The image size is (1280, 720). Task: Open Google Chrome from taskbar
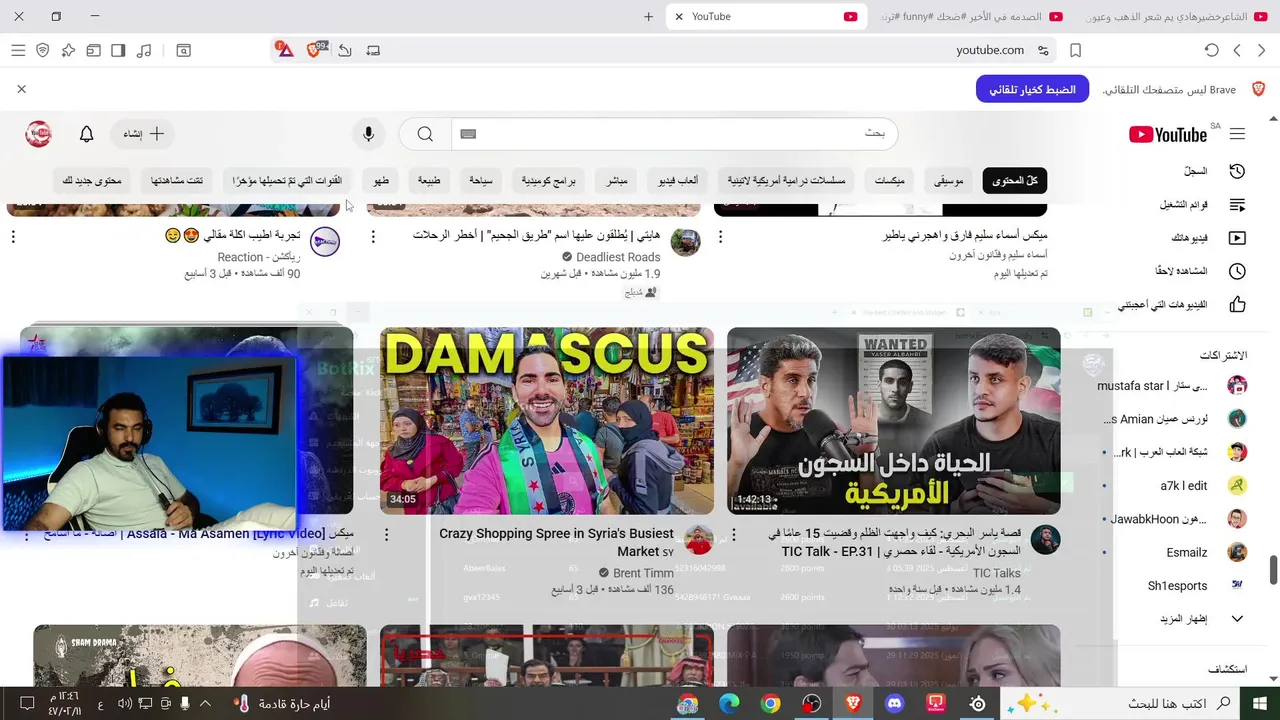click(770, 704)
